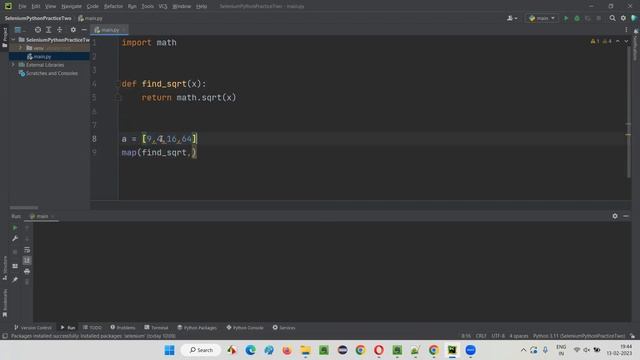Open the Problems tool window

click(123, 327)
